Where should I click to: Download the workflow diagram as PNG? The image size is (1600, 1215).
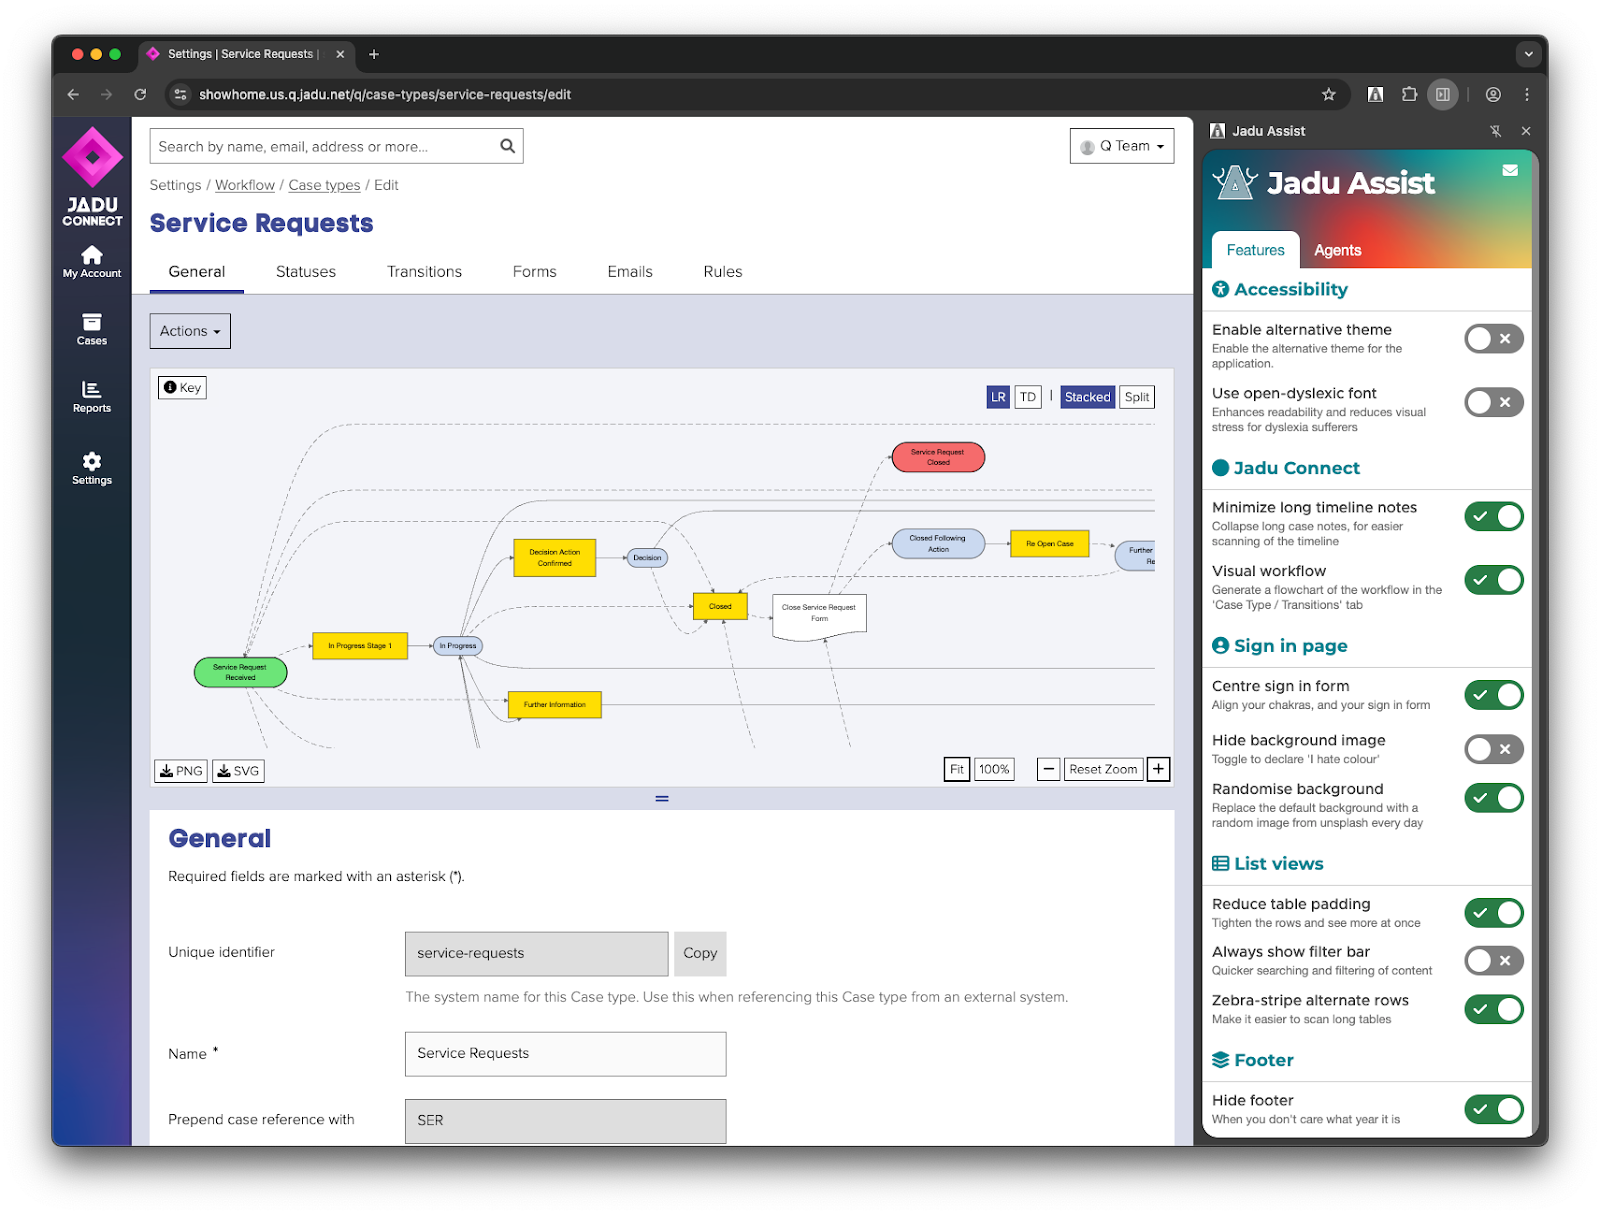[180, 770]
